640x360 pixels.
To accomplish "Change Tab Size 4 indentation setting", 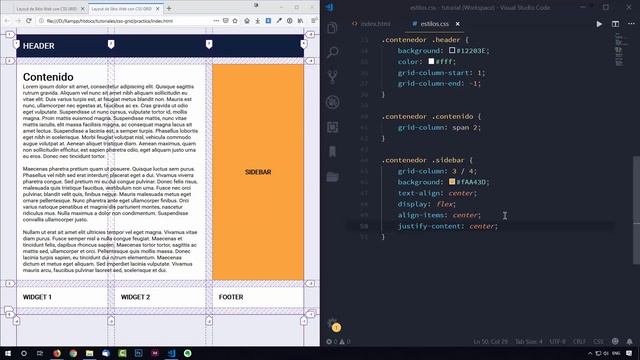I will (529, 341).
